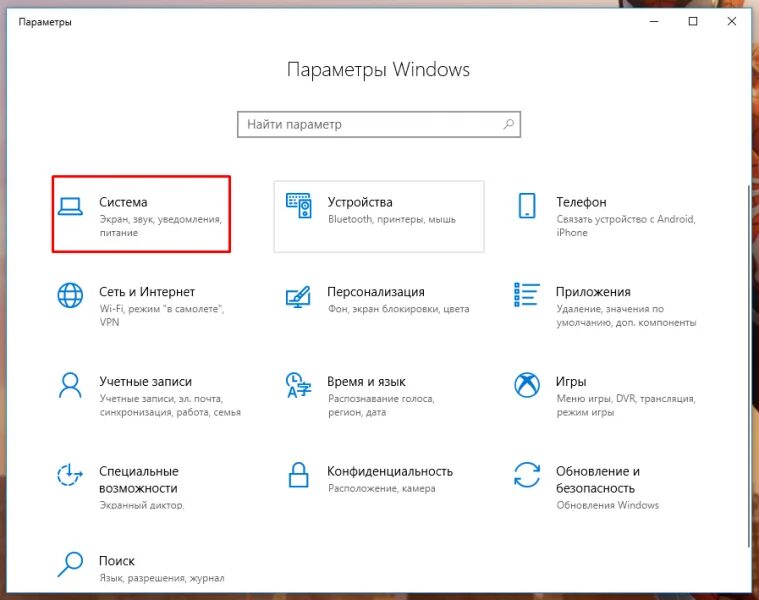Click 'Удаление, значения по умолчанию' description
Viewport: 759px width, 600px height.
(626, 315)
